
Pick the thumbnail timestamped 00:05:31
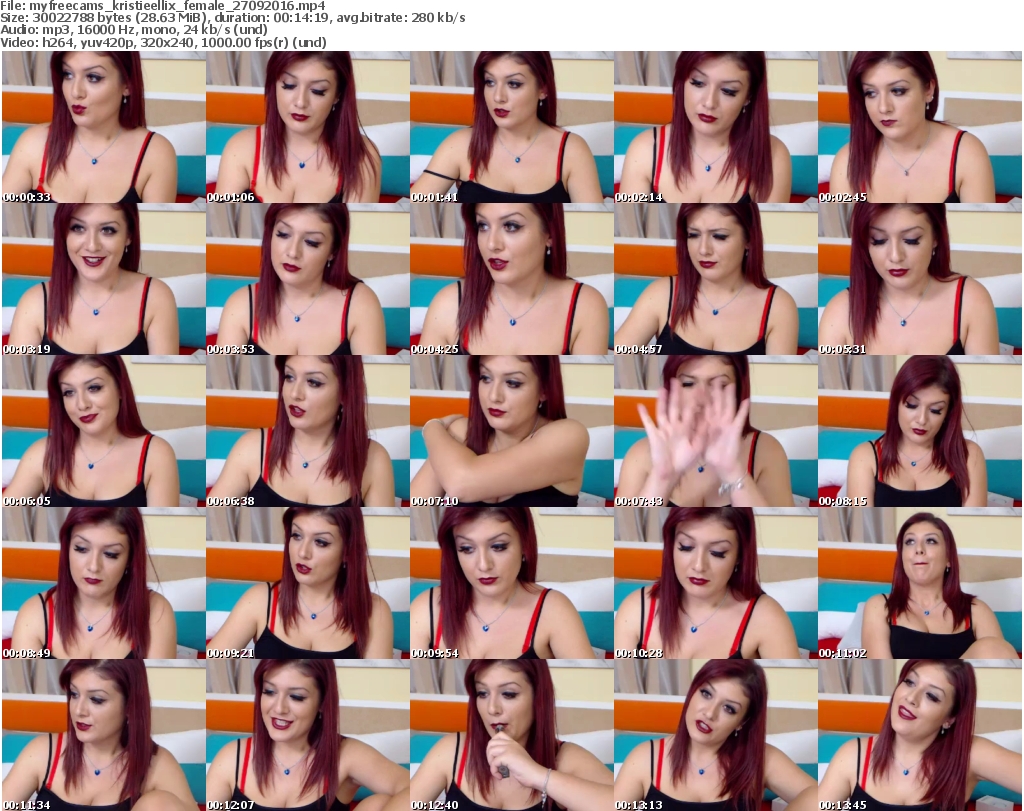(919, 279)
